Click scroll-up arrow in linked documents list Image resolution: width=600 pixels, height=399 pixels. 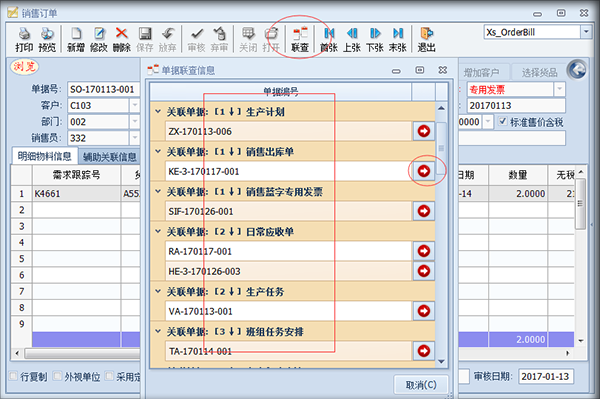[441, 108]
